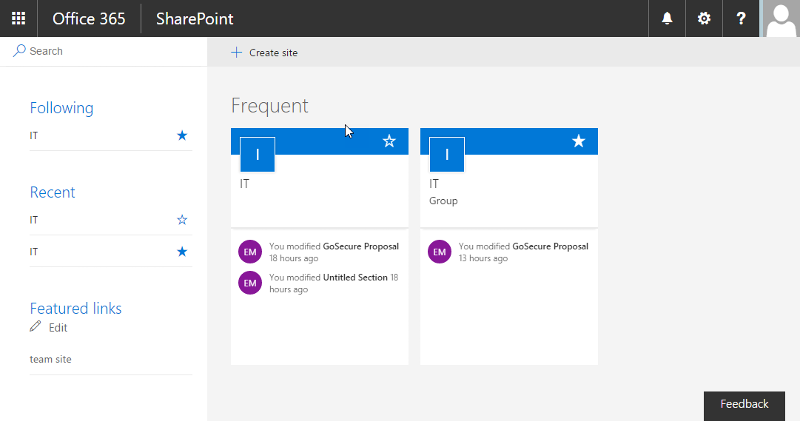Open the user profile avatar
The height and width of the screenshot is (421, 800).
[x=780, y=18]
